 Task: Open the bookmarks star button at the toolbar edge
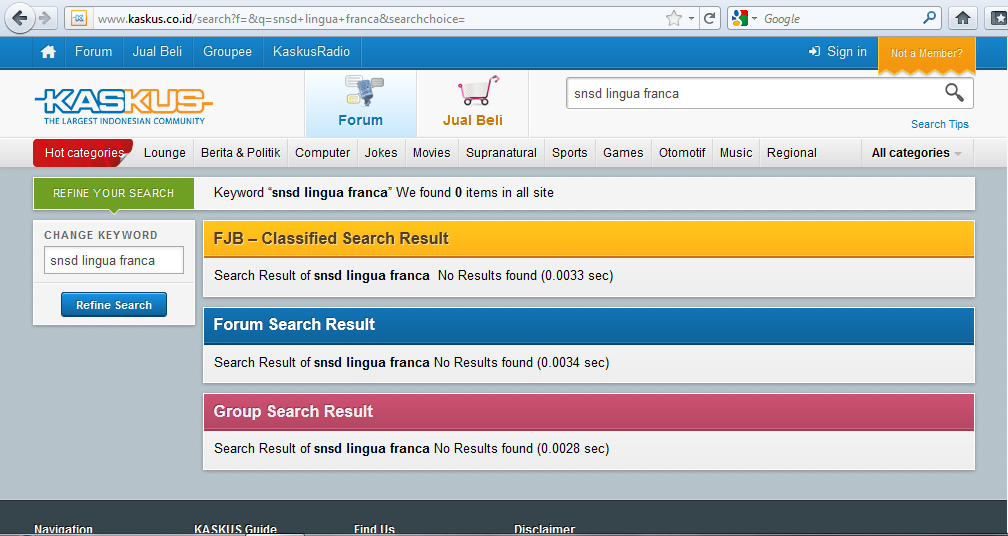coord(998,18)
